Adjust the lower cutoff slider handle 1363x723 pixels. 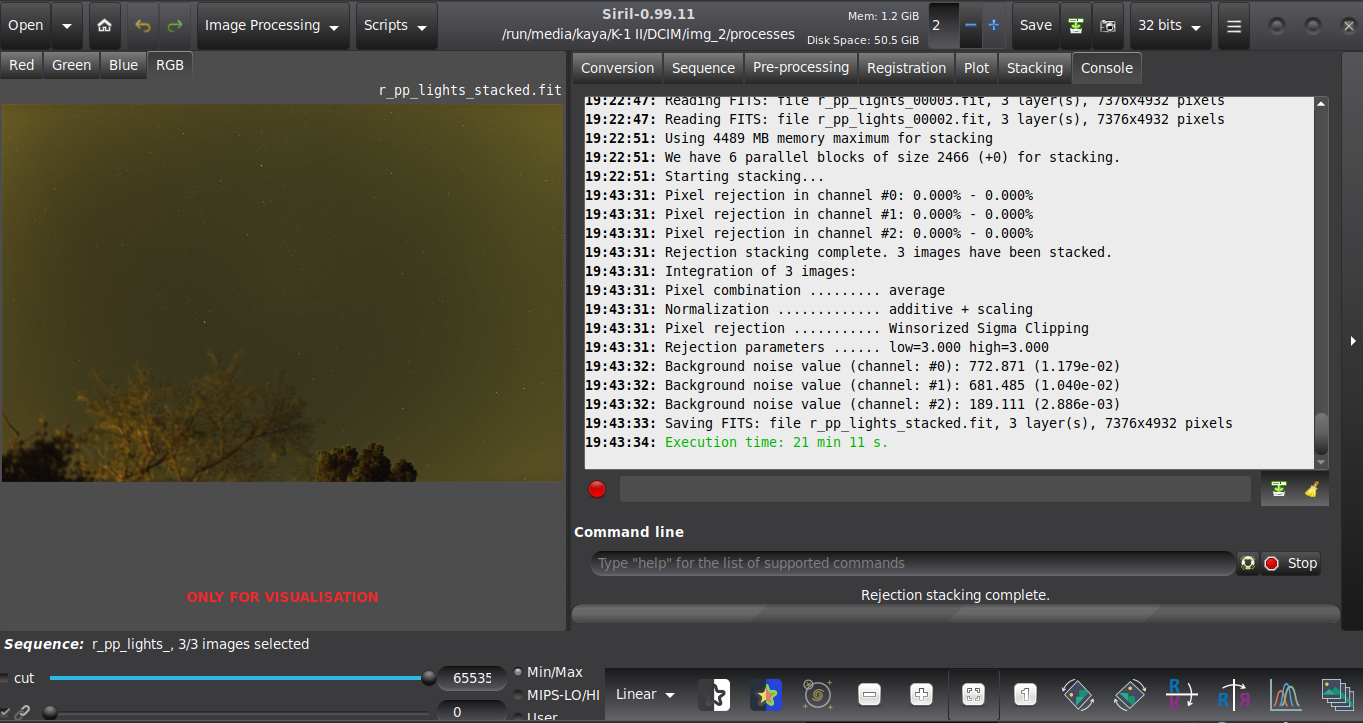tap(49, 712)
